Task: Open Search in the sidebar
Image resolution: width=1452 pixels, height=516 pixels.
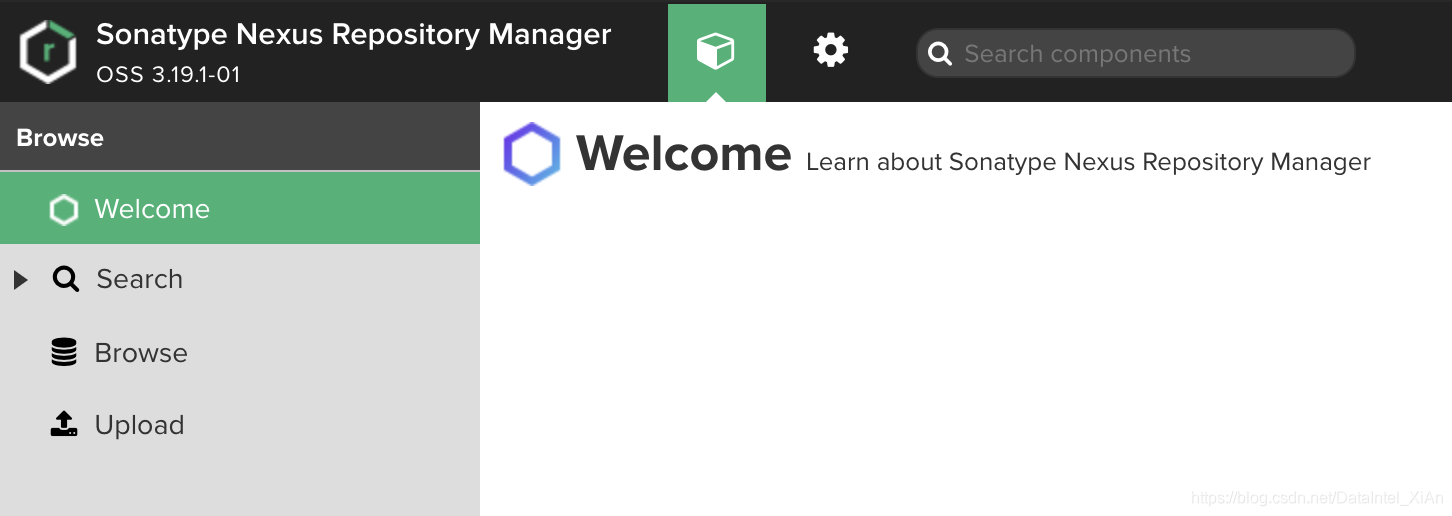Action: [240, 279]
